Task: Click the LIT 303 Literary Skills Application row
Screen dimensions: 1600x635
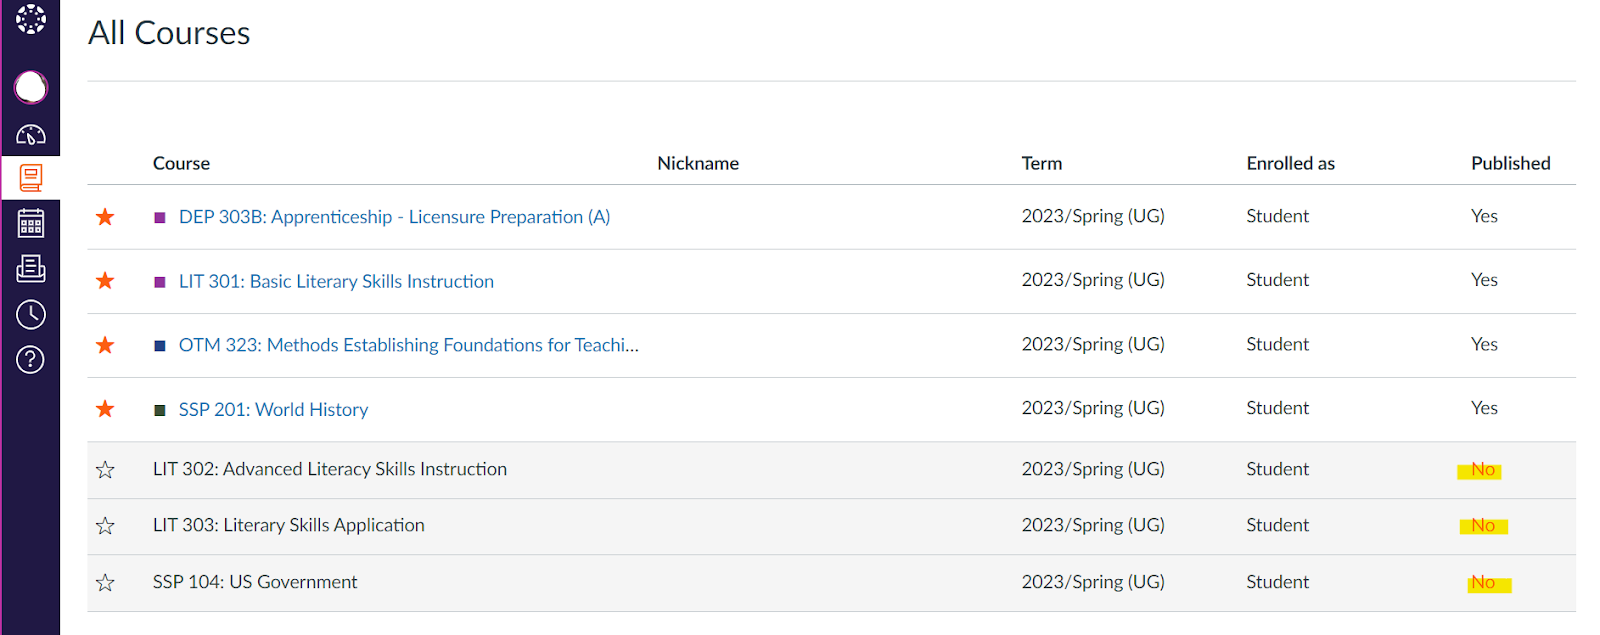Action: [x=288, y=526]
